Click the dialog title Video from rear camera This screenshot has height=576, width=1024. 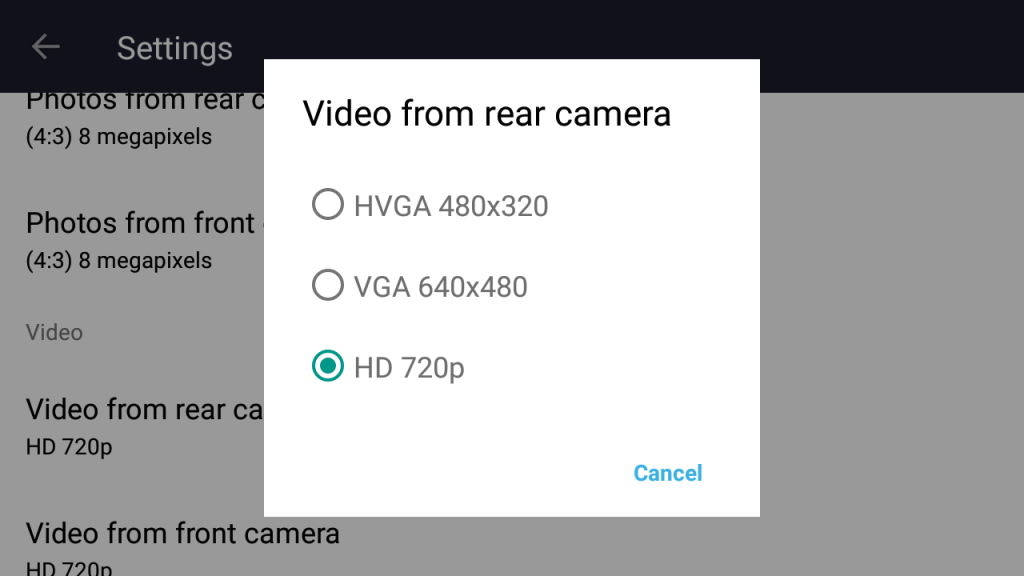click(x=486, y=113)
